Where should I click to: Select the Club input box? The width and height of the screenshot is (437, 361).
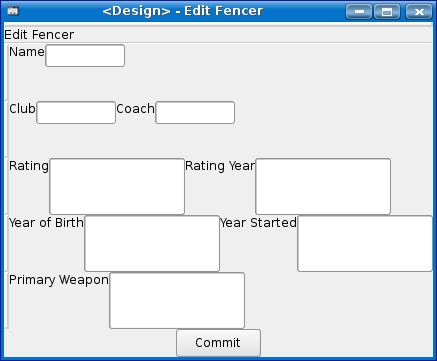pos(76,113)
